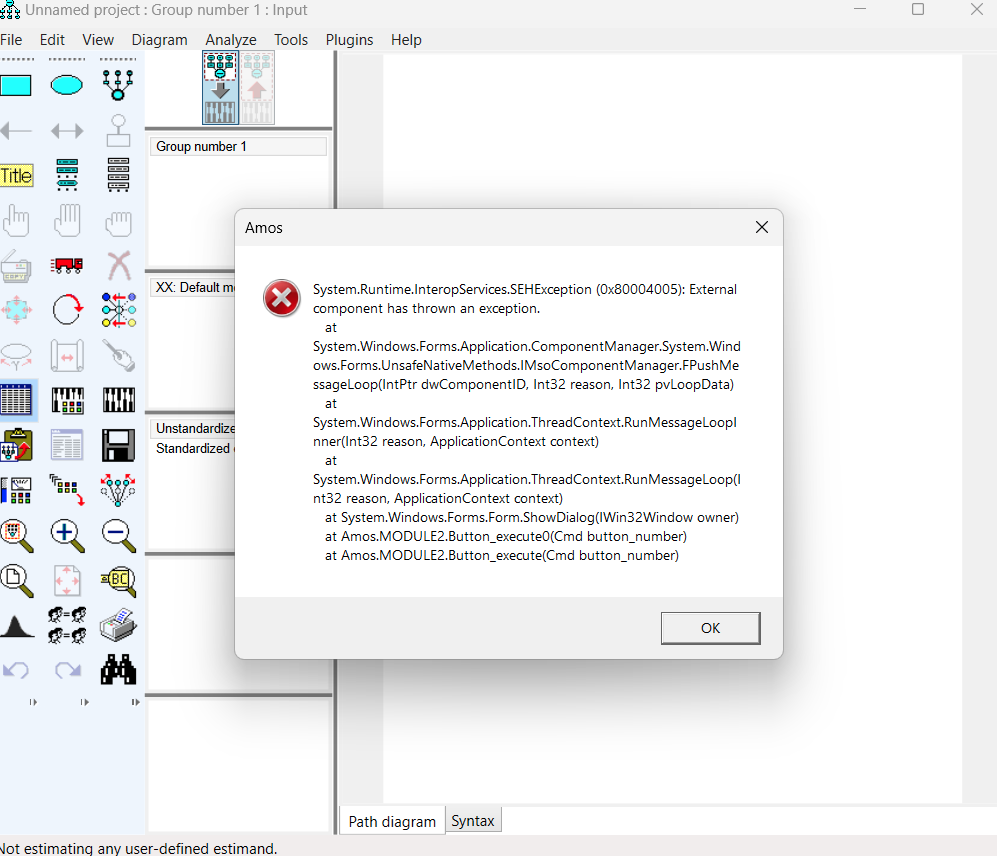
Task: Switch to the Path diagram tab
Action: click(x=392, y=822)
